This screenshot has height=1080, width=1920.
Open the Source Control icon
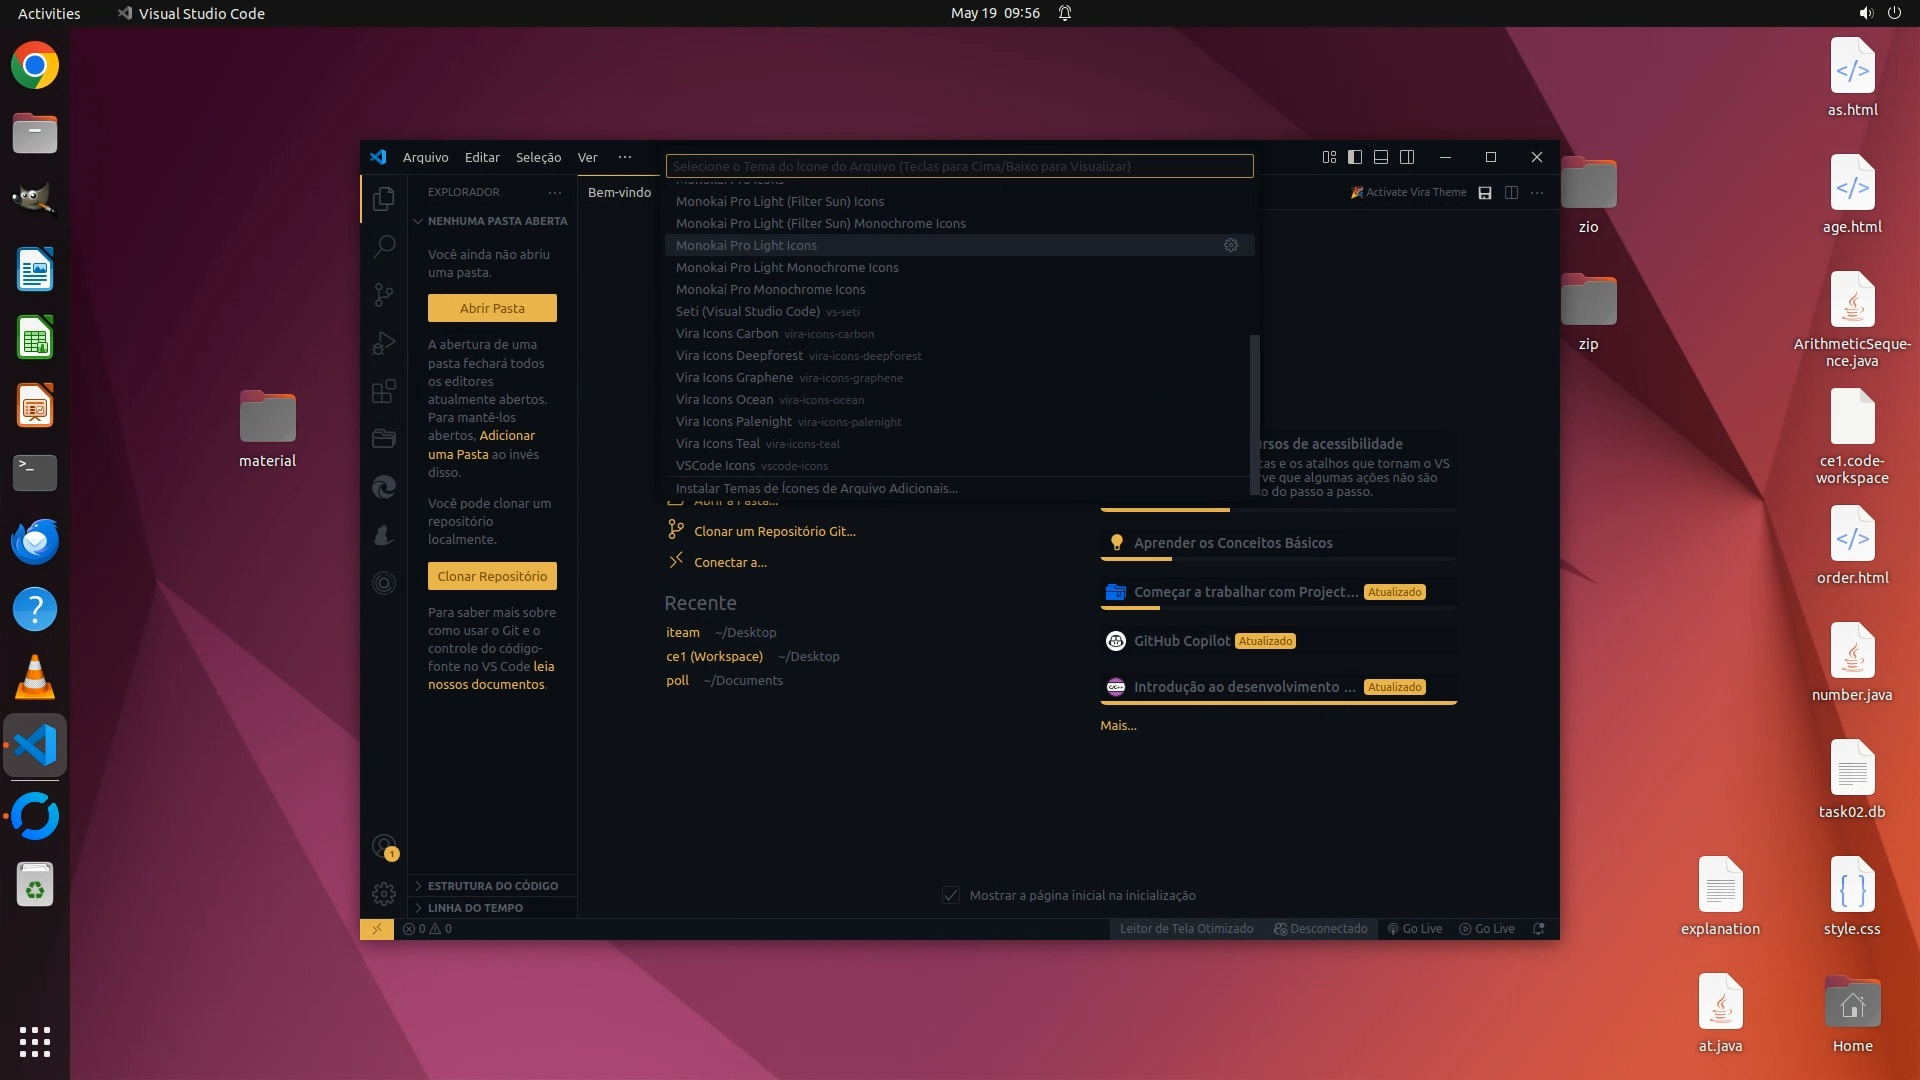[x=384, y=295]
